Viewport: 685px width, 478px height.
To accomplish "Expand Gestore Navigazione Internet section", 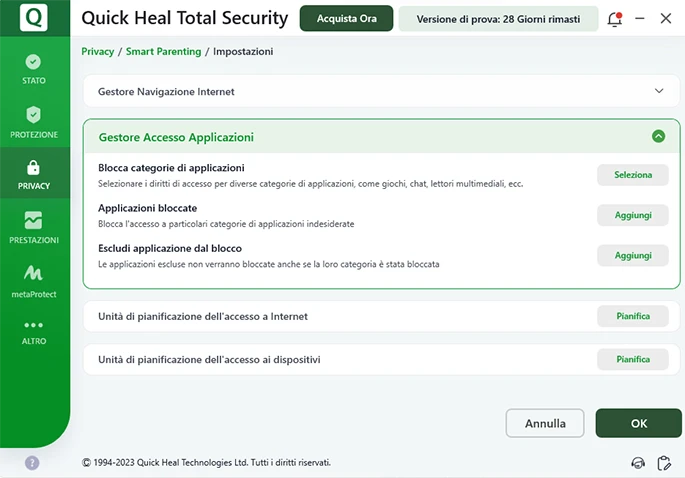I will (658, 91).
